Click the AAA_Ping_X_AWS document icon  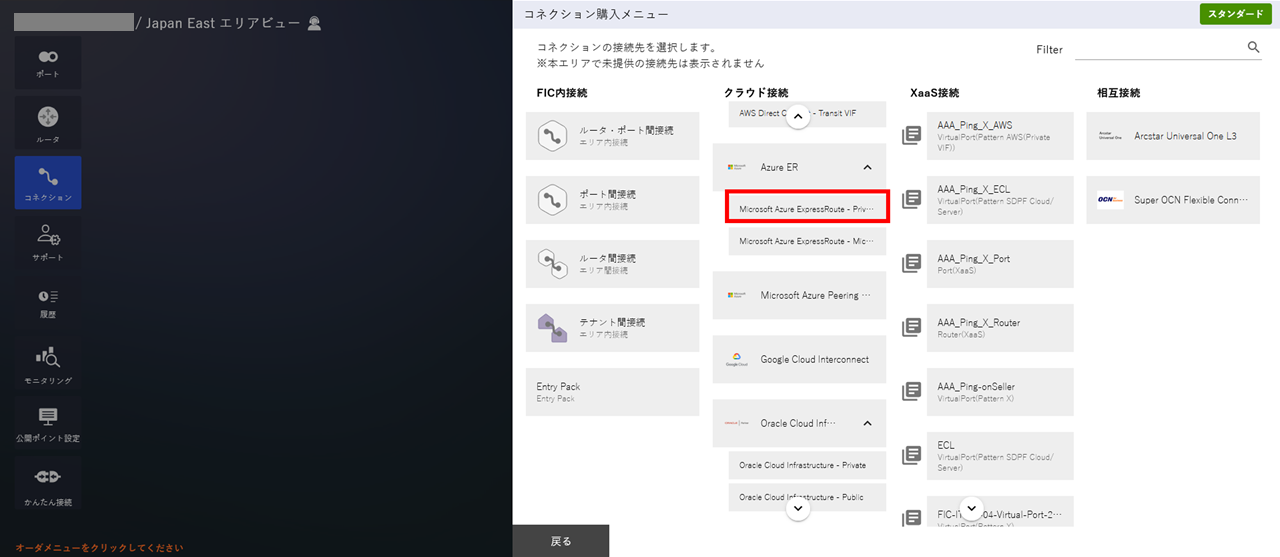click(911, 135)
